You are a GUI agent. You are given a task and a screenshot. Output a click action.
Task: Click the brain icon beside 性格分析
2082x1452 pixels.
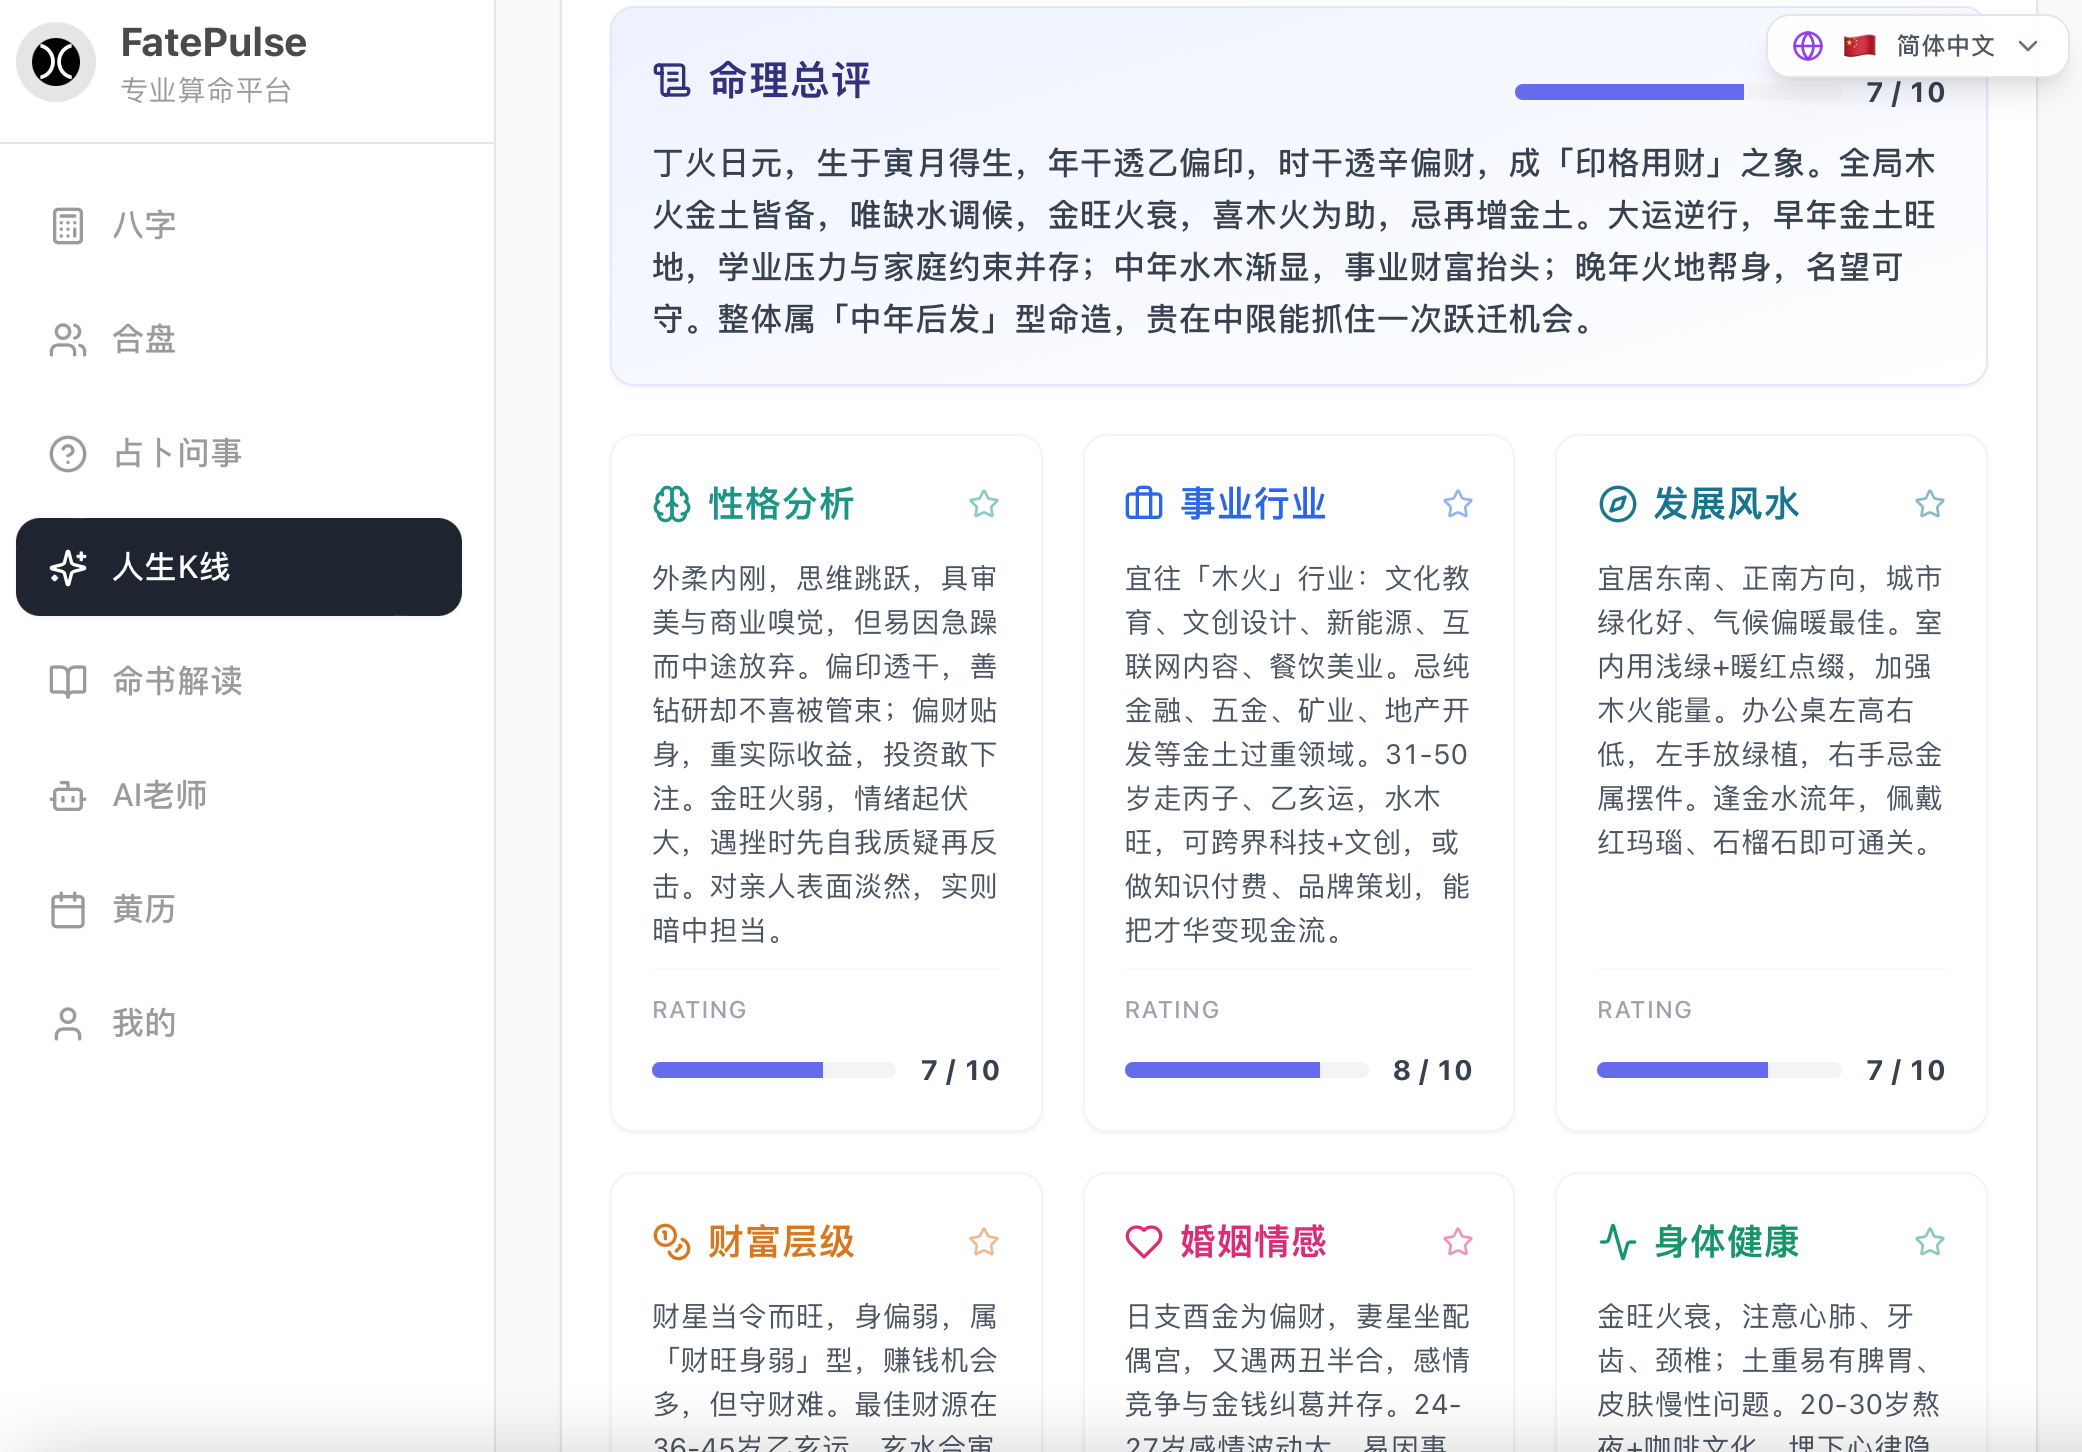click(671, 504)
